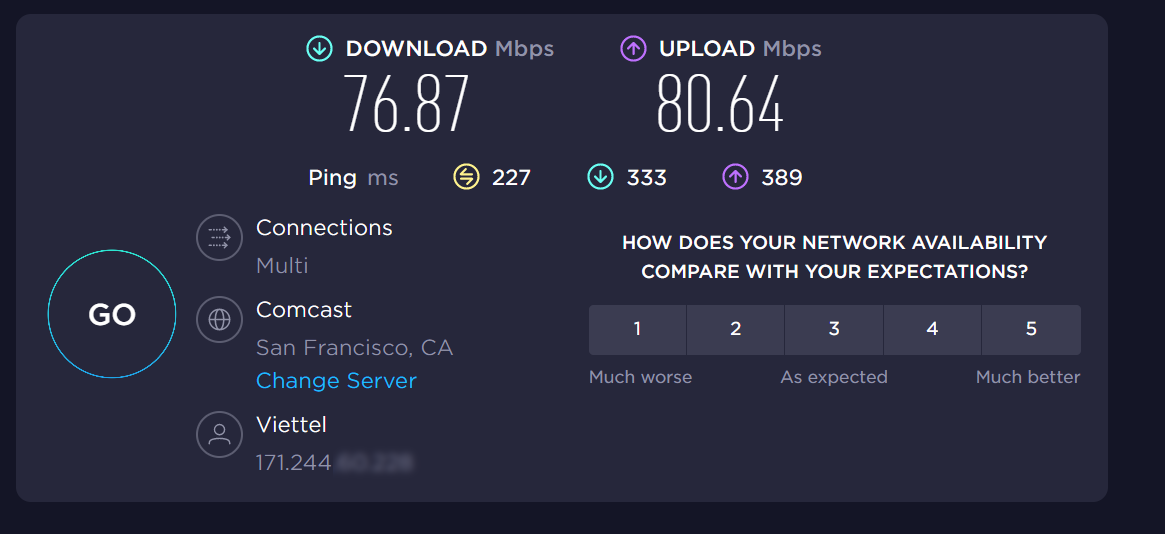Viewport: 1165px width, 534px height.
Task: Select rating 2 in the survey
Action: (735, 329)
